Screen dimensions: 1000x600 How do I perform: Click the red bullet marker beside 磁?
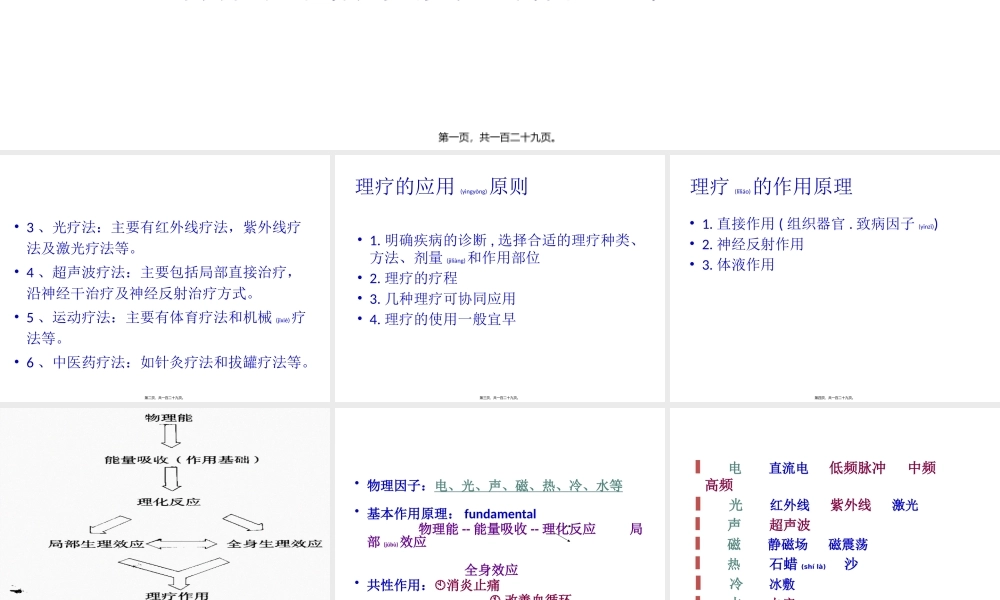698,543
